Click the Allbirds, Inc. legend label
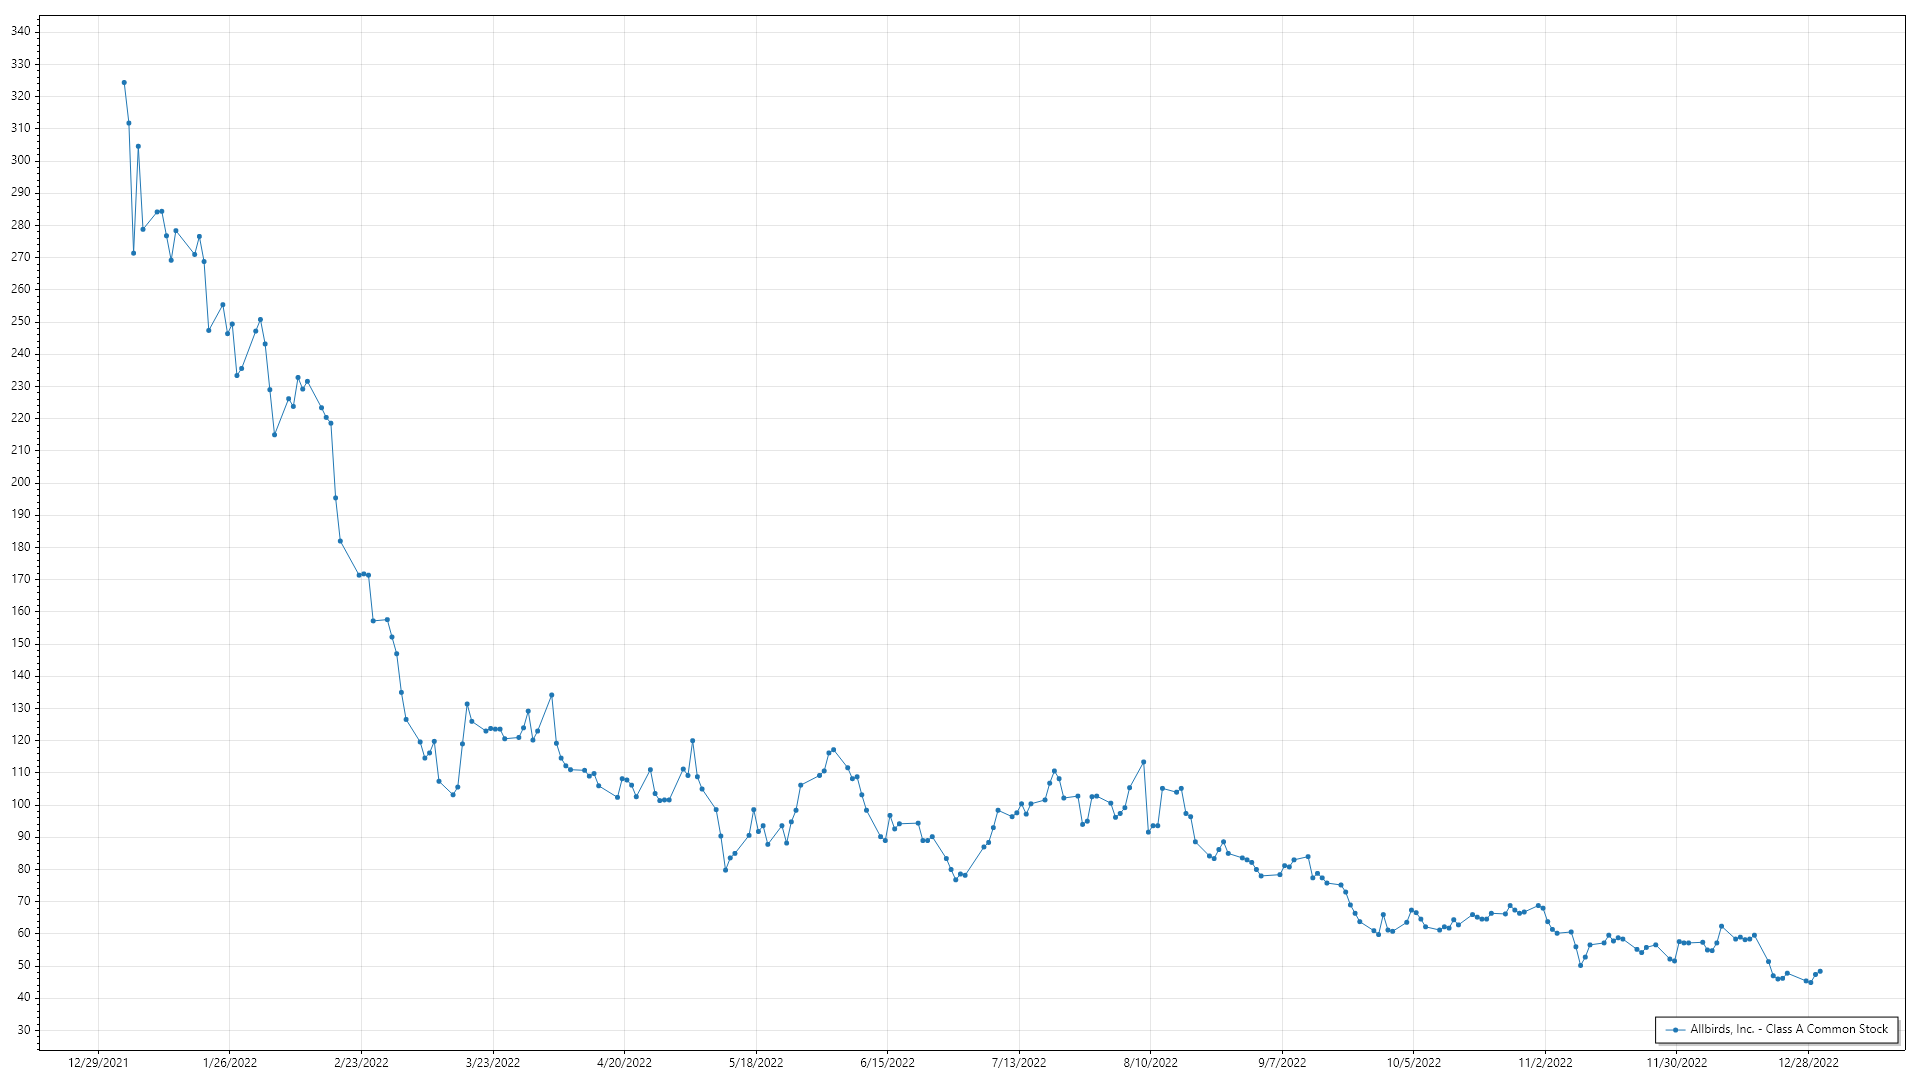 click(x=1788, y=1029)
